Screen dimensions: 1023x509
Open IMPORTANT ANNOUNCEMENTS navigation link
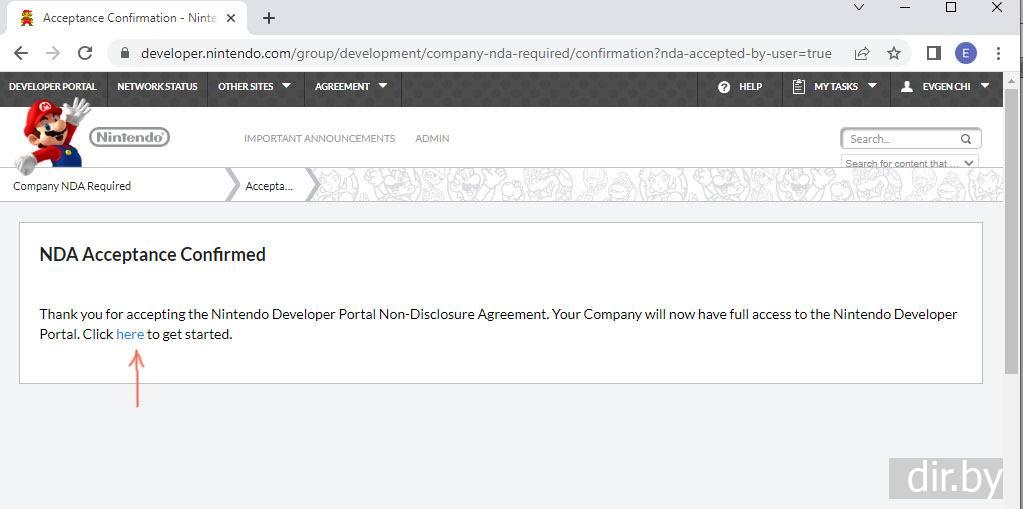coord(320,138)
